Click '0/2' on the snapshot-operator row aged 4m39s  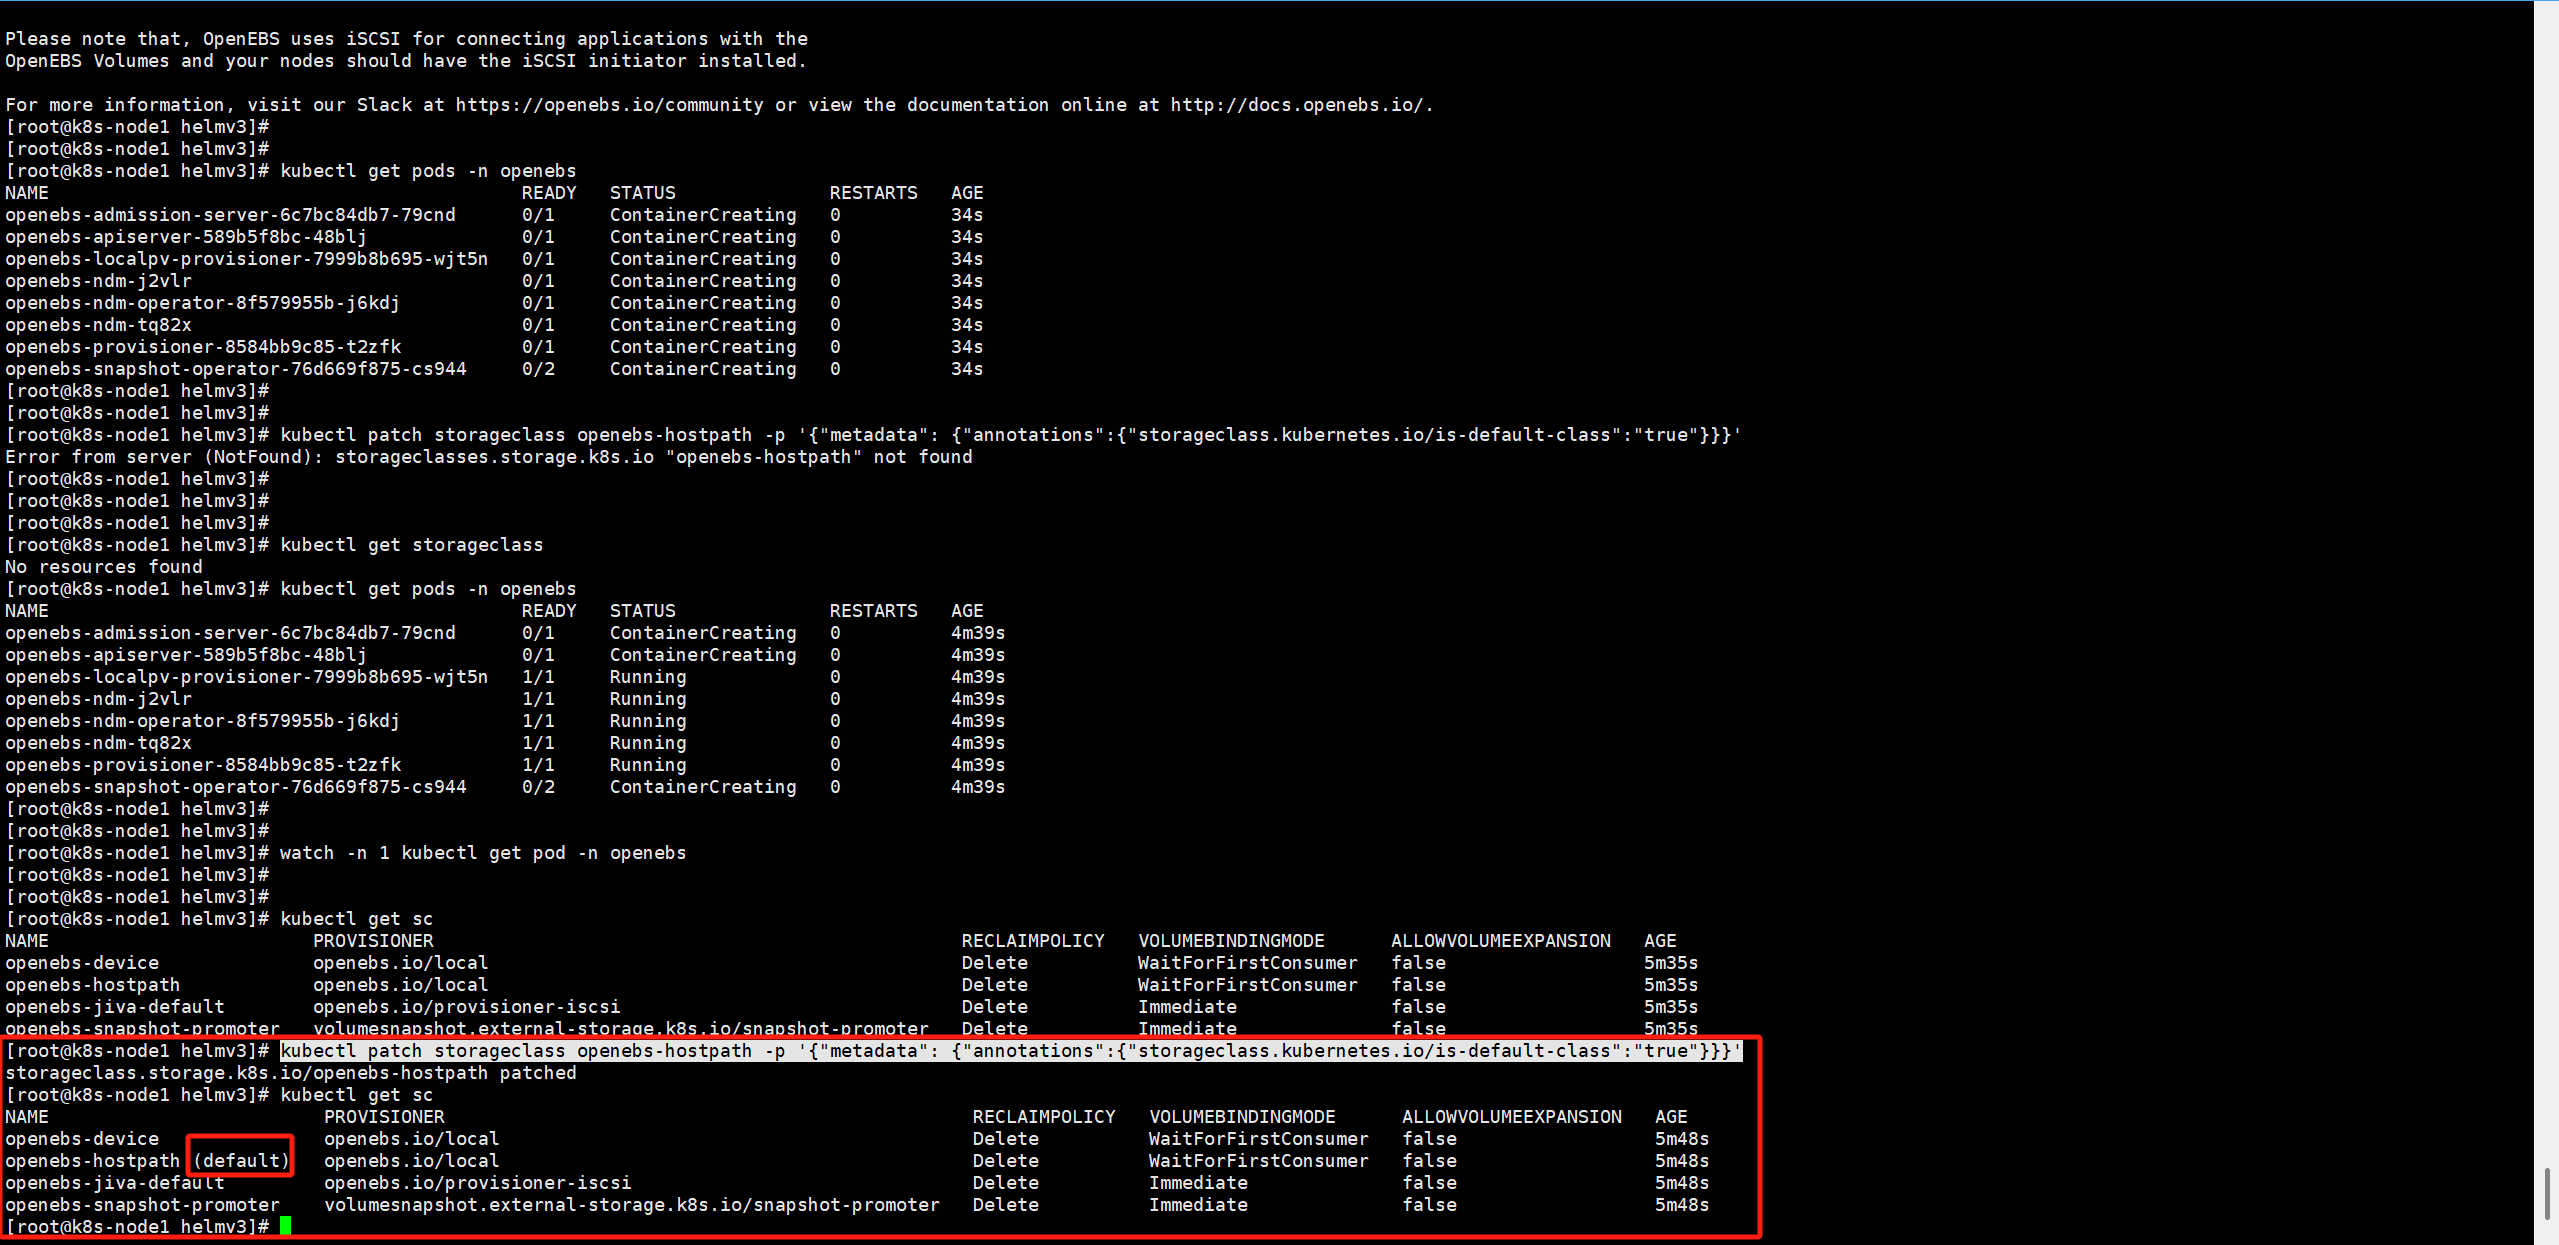pyautogui.click(x=538, y=786)
